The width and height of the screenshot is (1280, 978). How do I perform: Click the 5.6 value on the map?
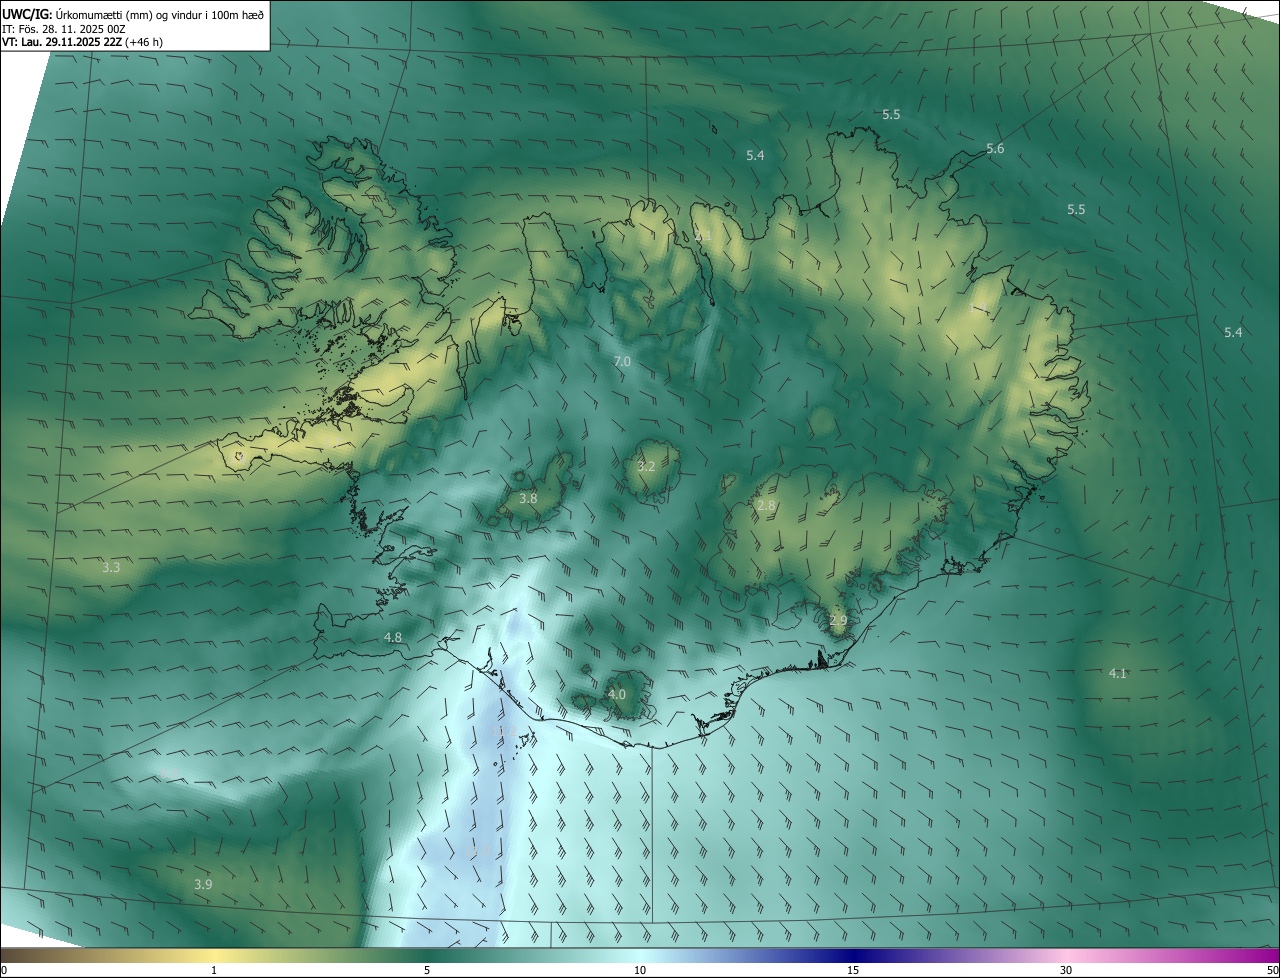[x=995, y=149]
